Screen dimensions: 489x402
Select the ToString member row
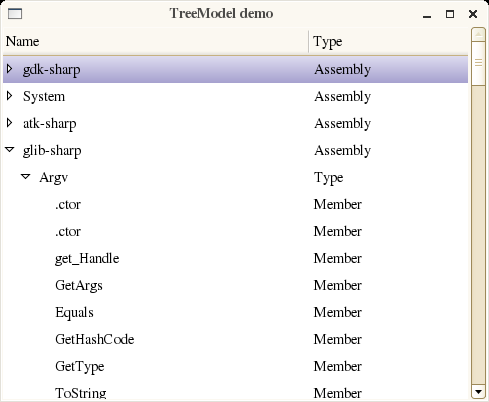pos(236,392)
